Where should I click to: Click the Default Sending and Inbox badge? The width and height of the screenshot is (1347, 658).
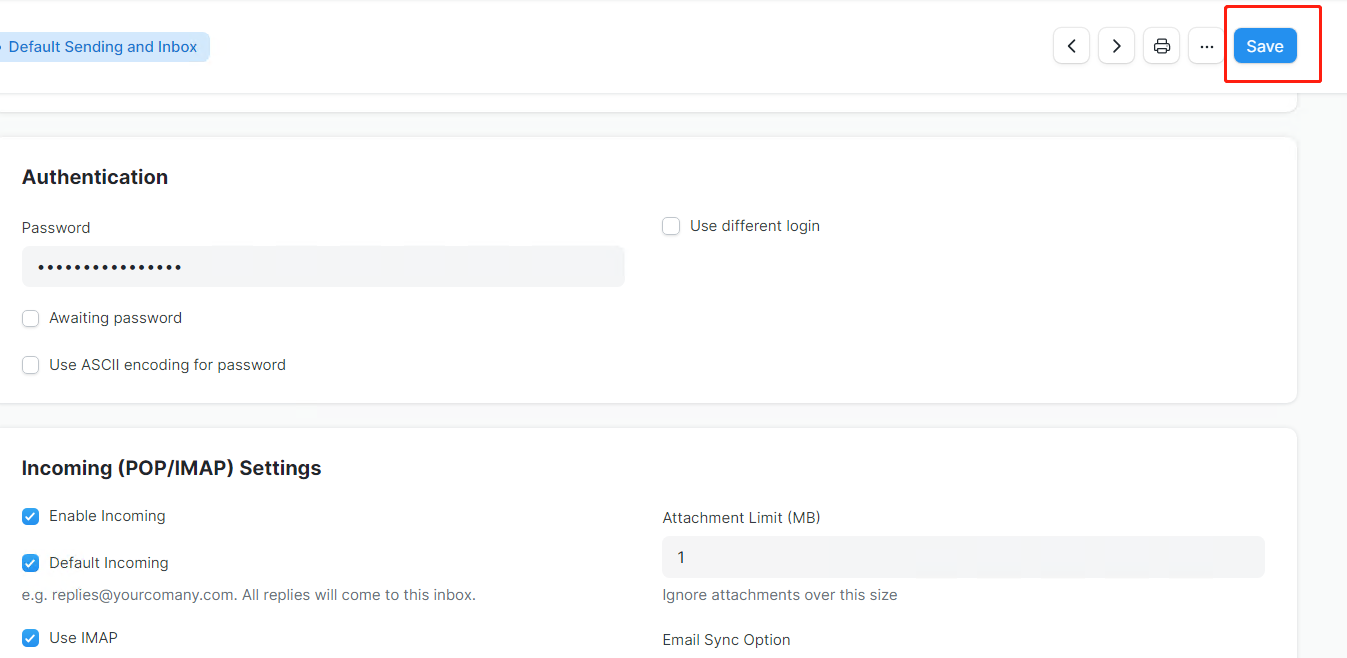pos(103,47)
